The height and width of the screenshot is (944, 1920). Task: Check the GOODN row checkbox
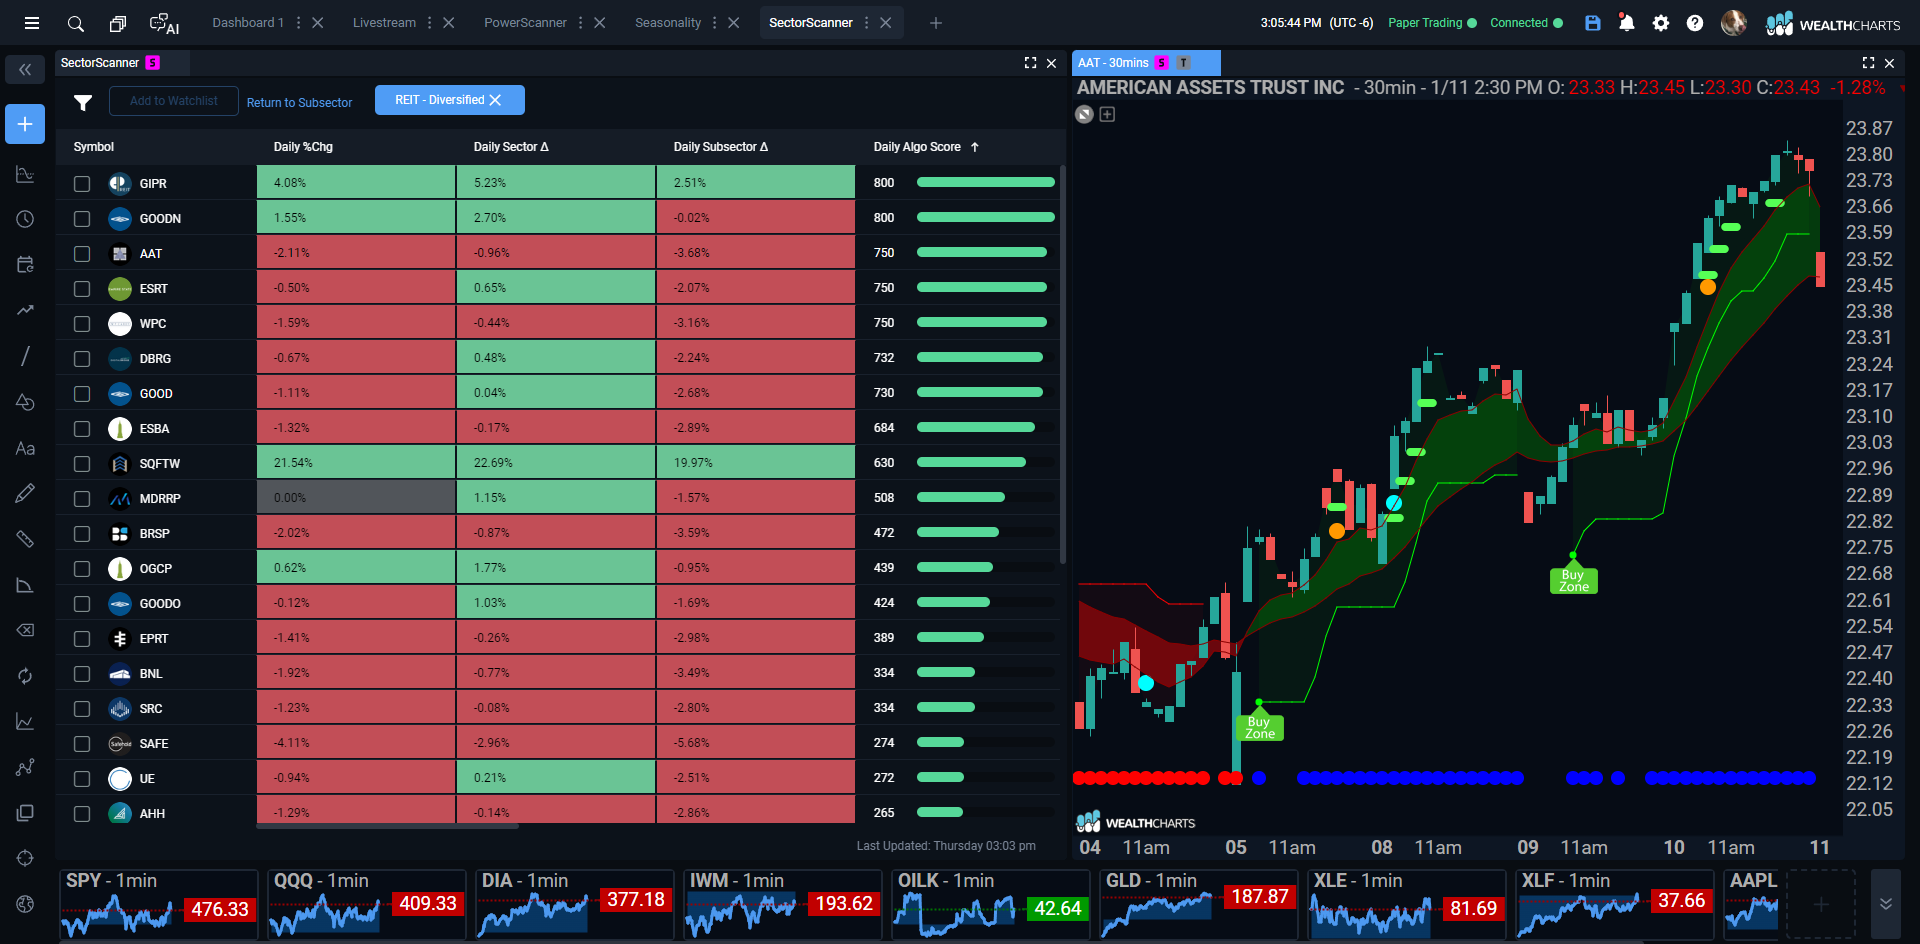coord(82,219)
